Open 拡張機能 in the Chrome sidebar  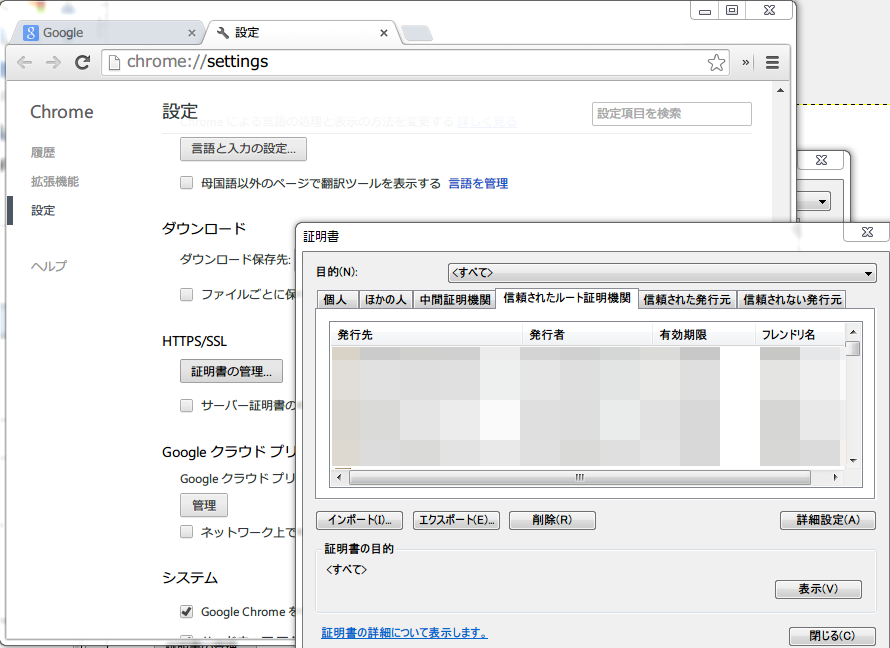(x=54, y=182)
